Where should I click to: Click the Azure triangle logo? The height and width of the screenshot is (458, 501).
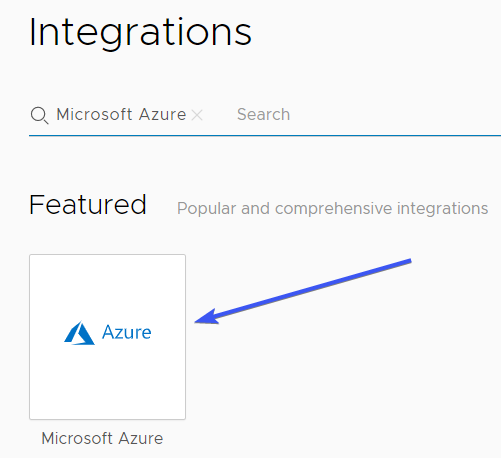click(x=79, y=333)
